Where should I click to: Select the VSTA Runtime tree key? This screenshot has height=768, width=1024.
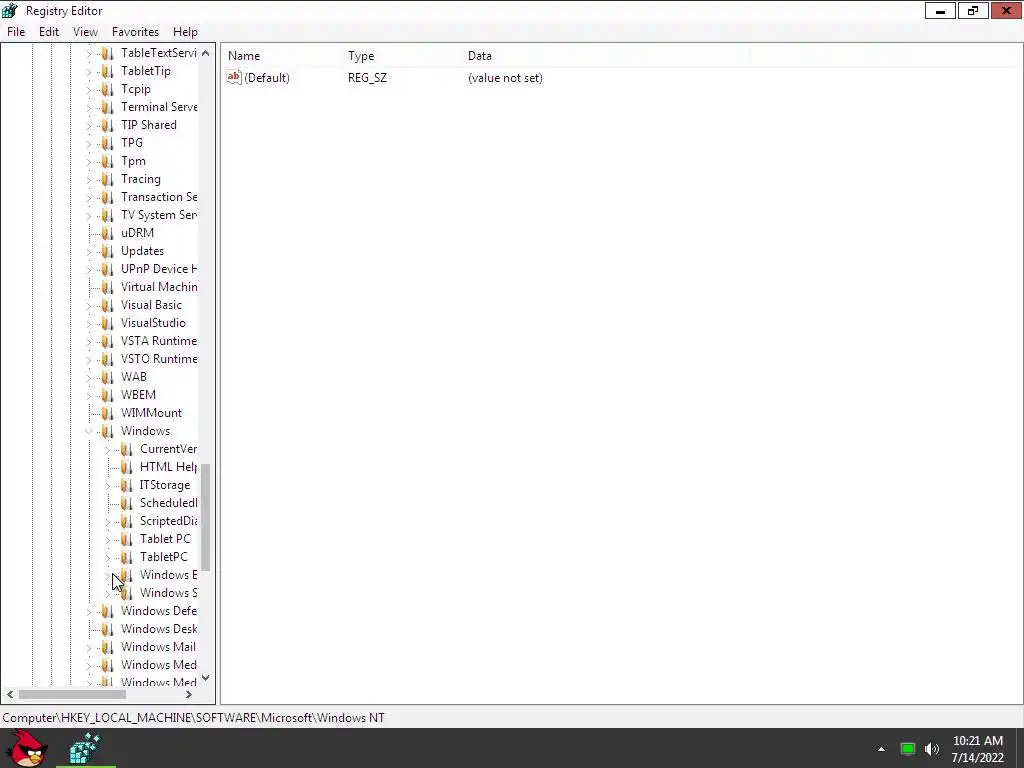tap(159, 341)
